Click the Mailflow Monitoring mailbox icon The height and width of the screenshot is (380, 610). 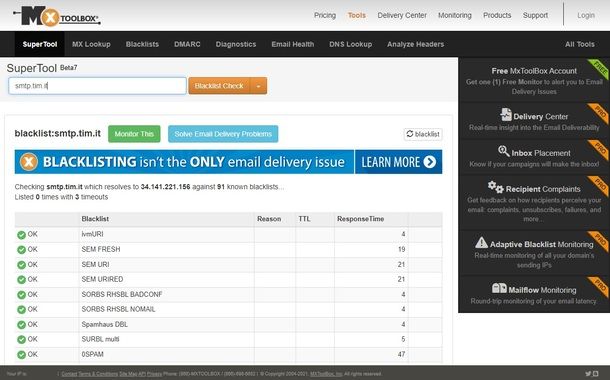coord(499,288)
